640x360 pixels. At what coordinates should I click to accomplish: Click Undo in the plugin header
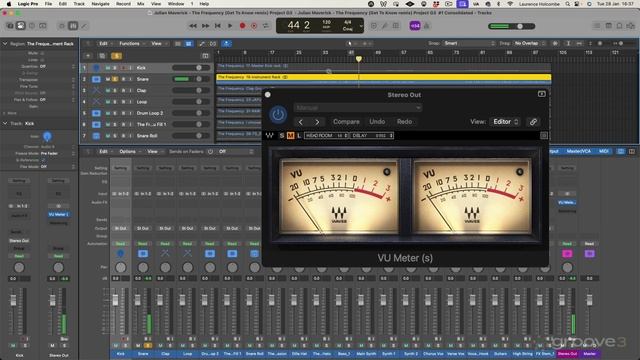377,122
